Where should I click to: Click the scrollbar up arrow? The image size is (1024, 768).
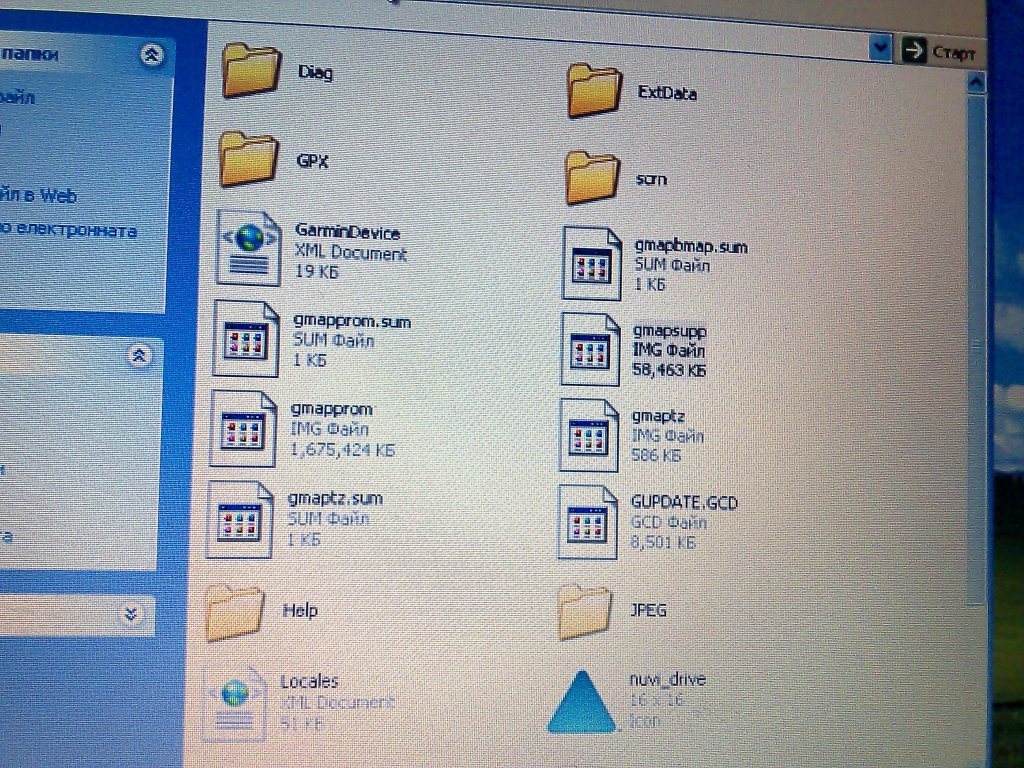(x=976, y=82)
